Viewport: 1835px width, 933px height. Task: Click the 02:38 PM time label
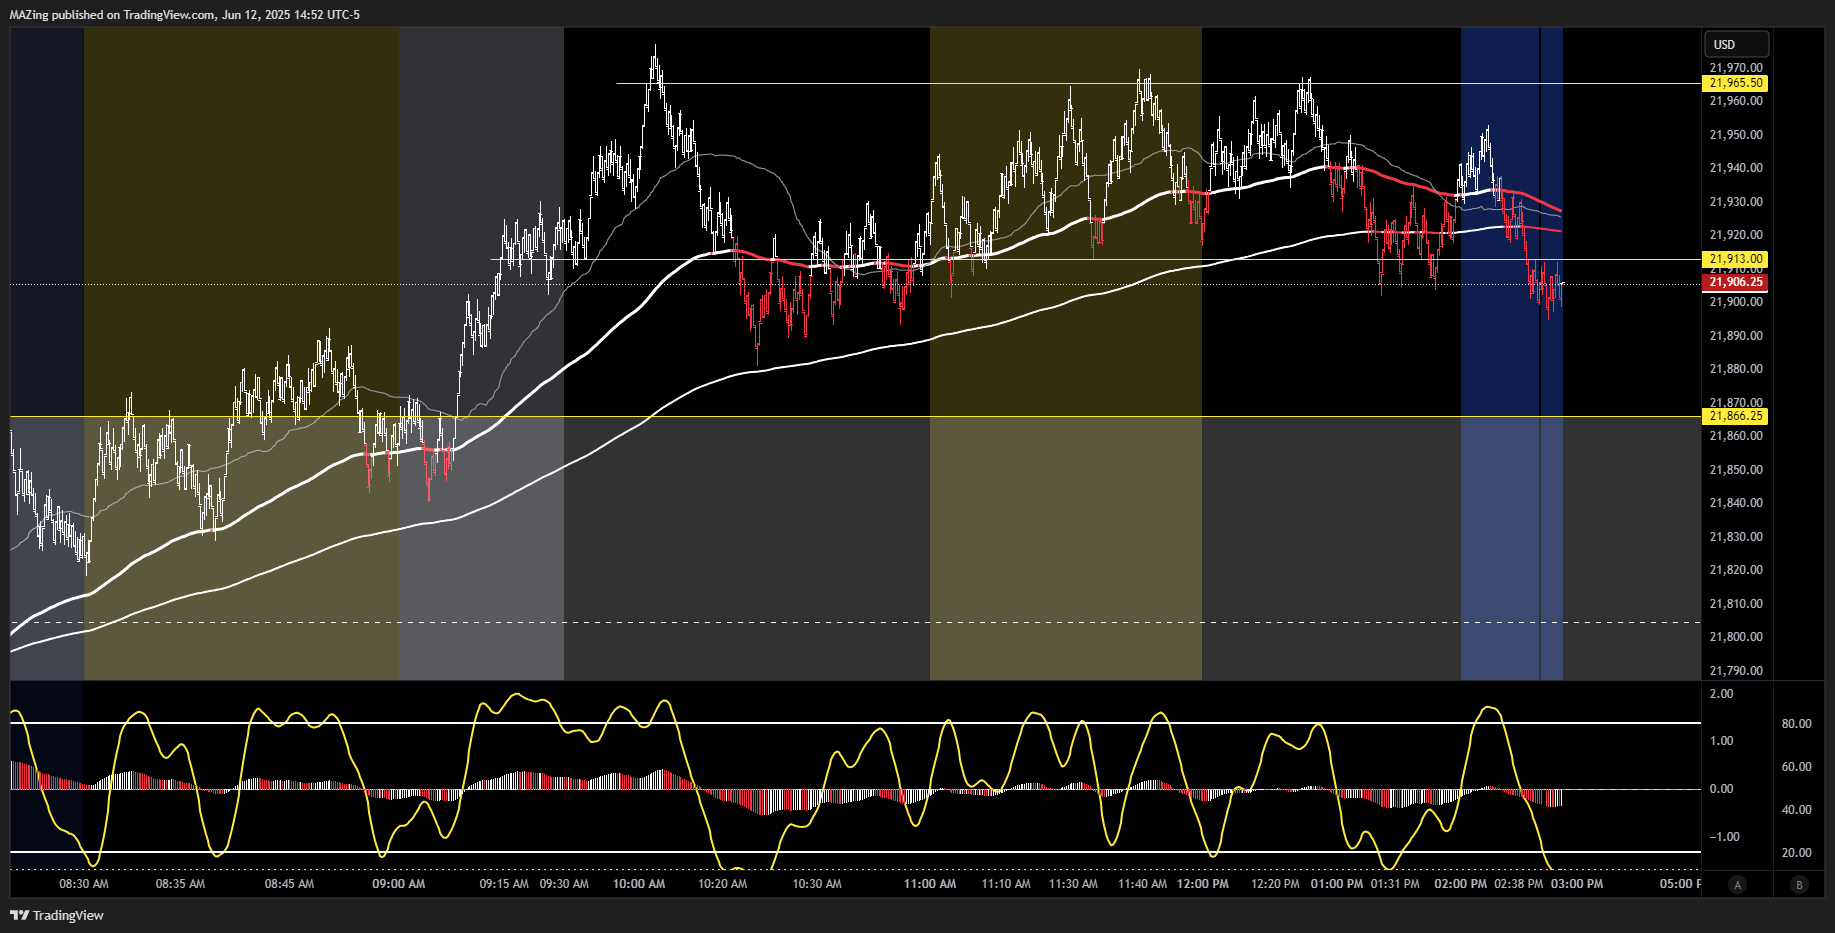click(x=1519, y=884)
